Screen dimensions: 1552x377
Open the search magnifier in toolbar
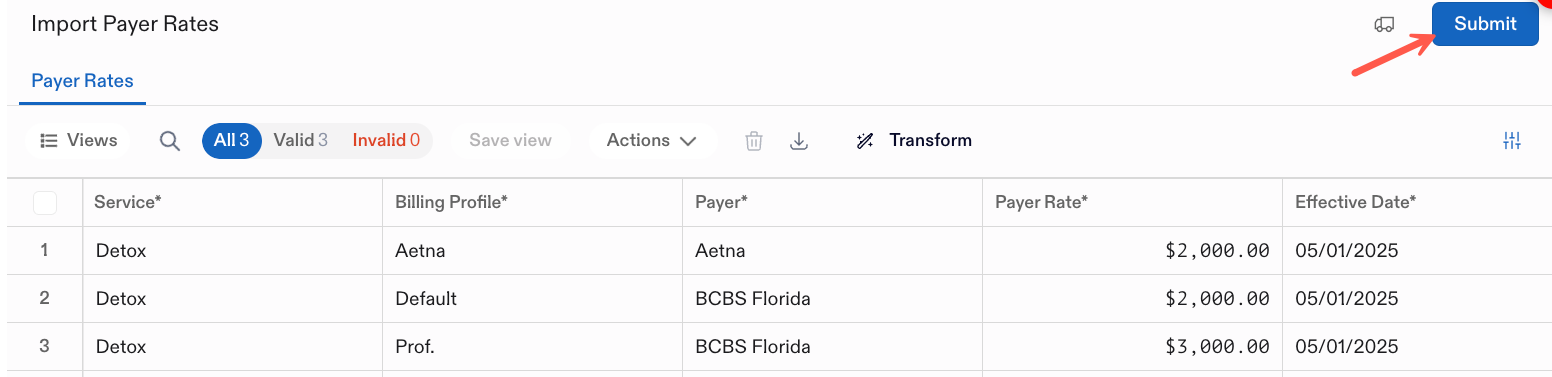pos(170,141)
